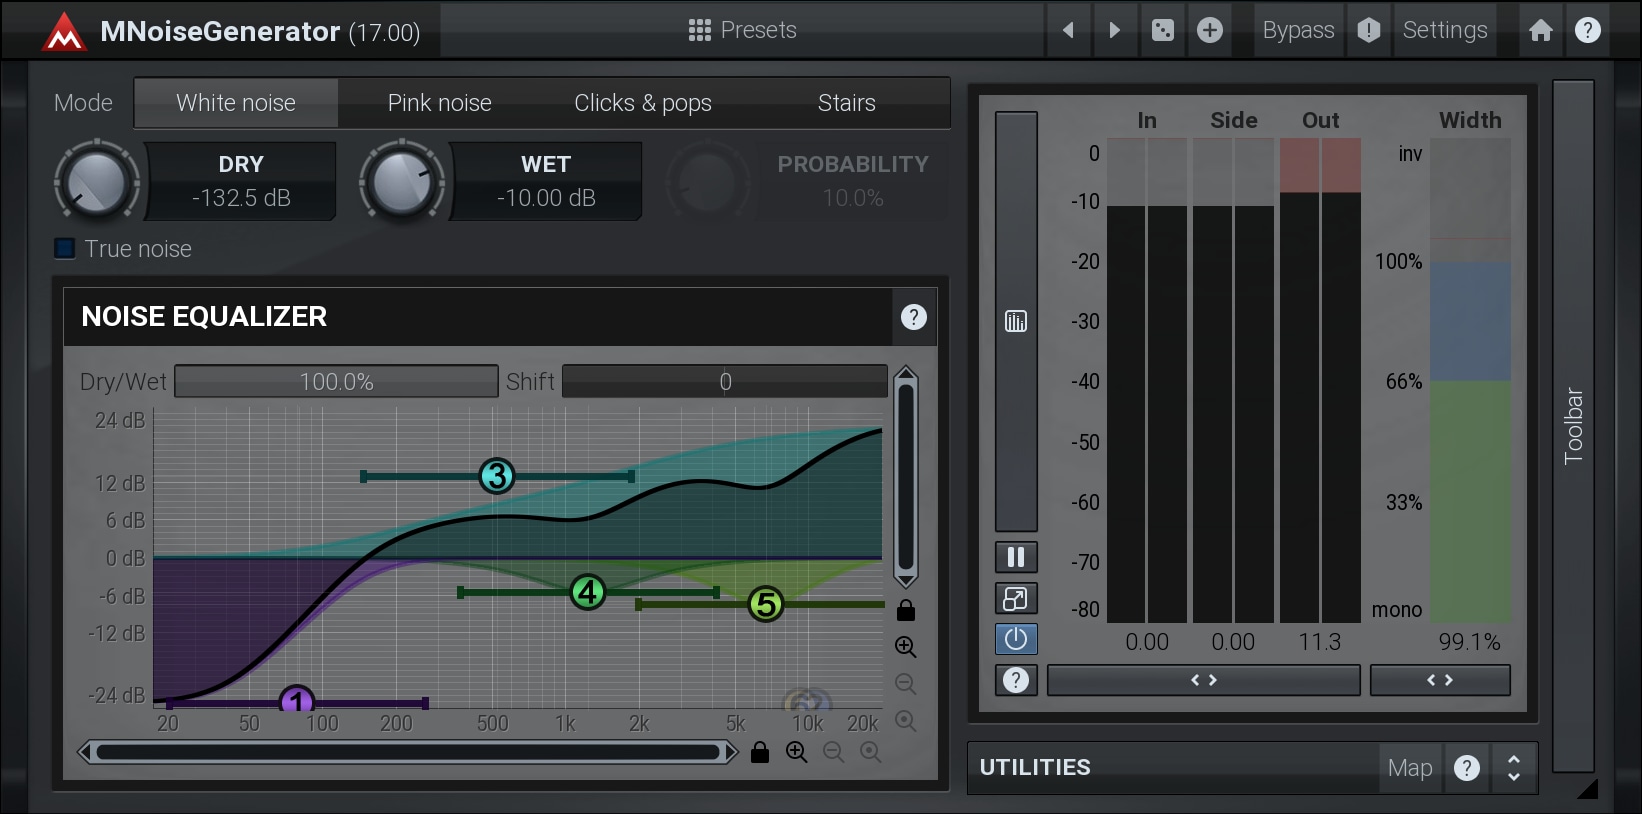The image size is (1642, 814).
Task: Open the Presets browser
Action: [x=743, y=30]
